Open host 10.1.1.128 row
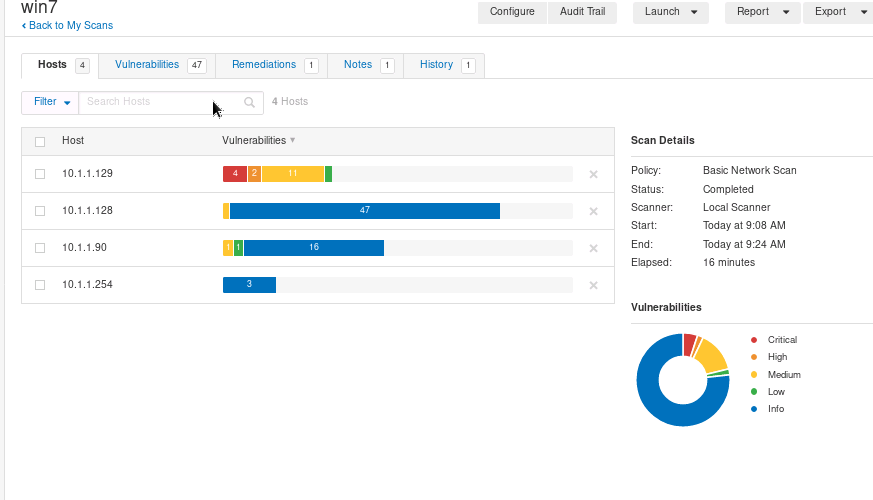 pos(317,211)
